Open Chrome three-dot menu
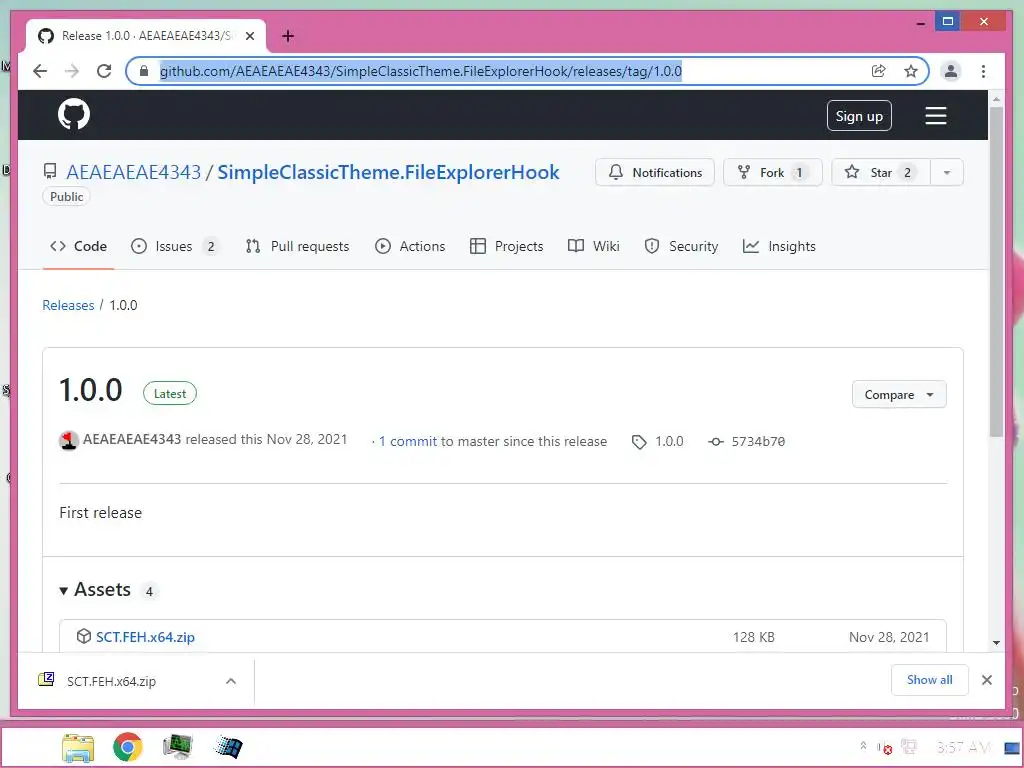Viewport: 1024px width, 768px height. pyautogui.click(x=984, y=71)
